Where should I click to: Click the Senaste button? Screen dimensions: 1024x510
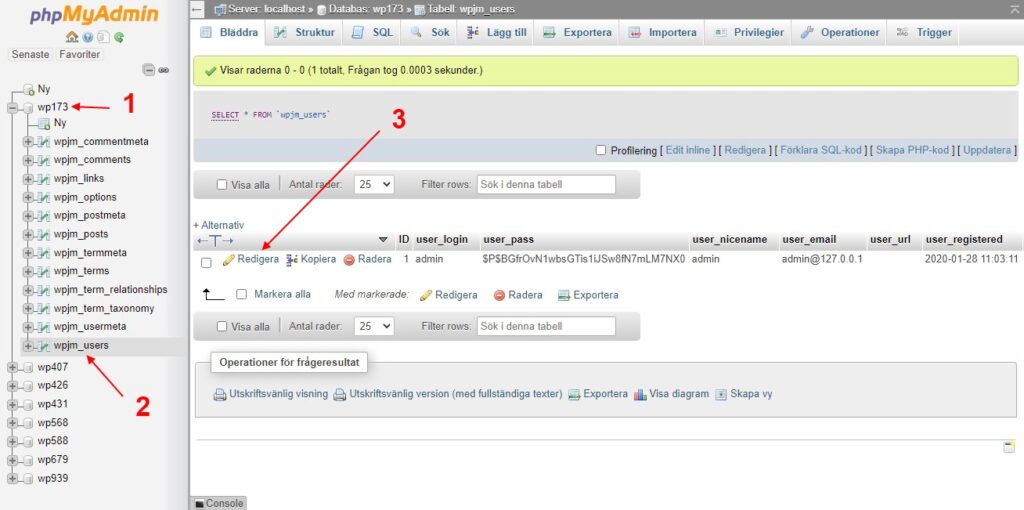point(31,55)
